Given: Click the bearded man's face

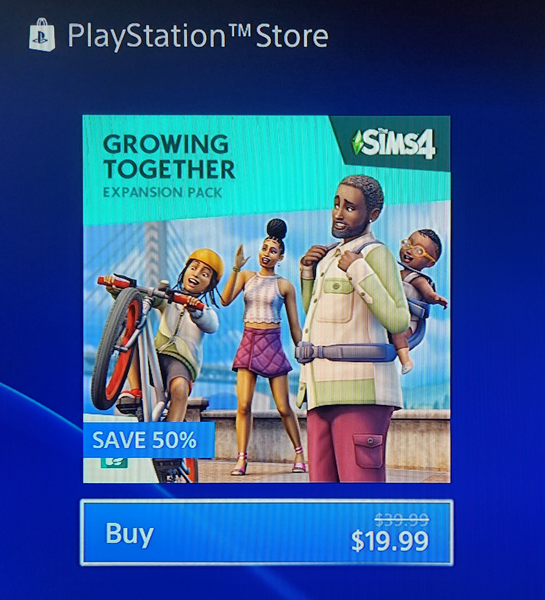Looking at the screenshot, I should tap(350, 212).
